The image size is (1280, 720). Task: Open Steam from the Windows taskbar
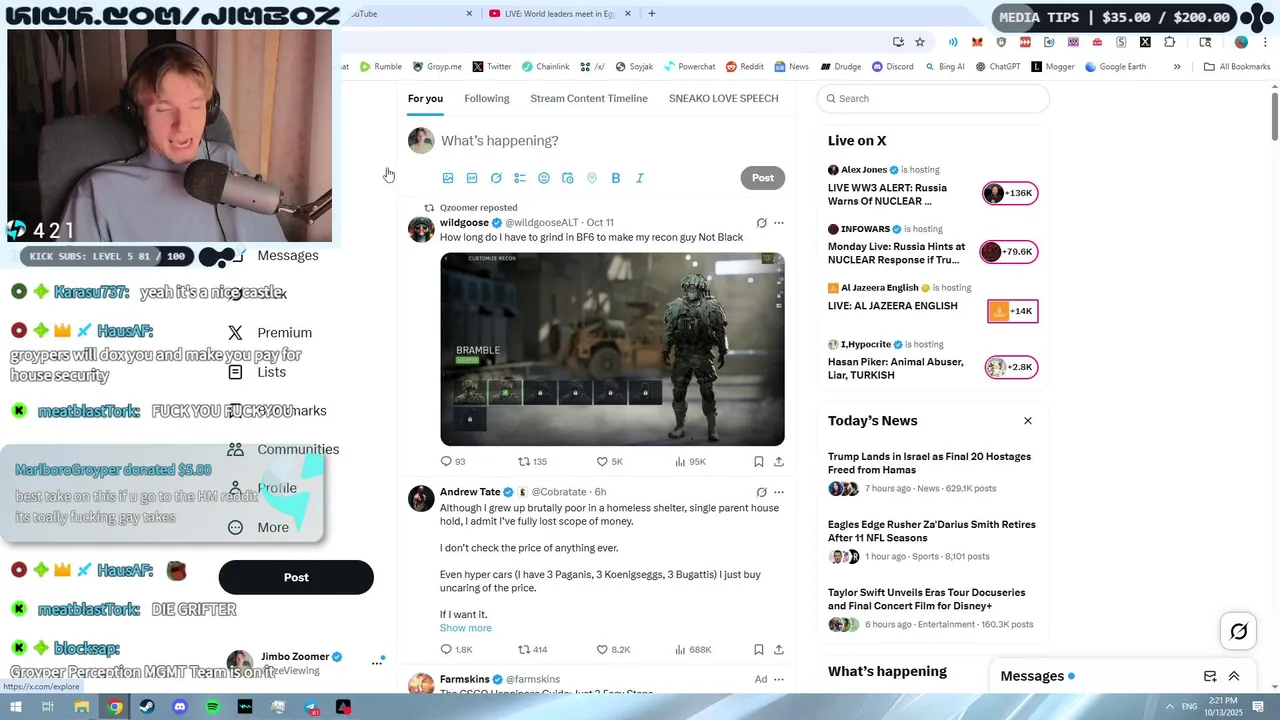click(x=147, y=707)
